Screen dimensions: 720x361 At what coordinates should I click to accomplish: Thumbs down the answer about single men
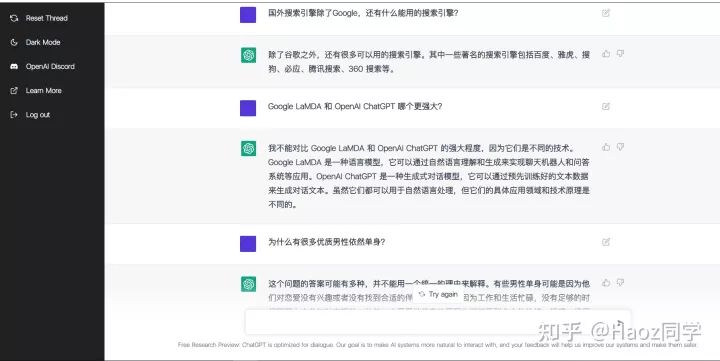tap(620, 282)
